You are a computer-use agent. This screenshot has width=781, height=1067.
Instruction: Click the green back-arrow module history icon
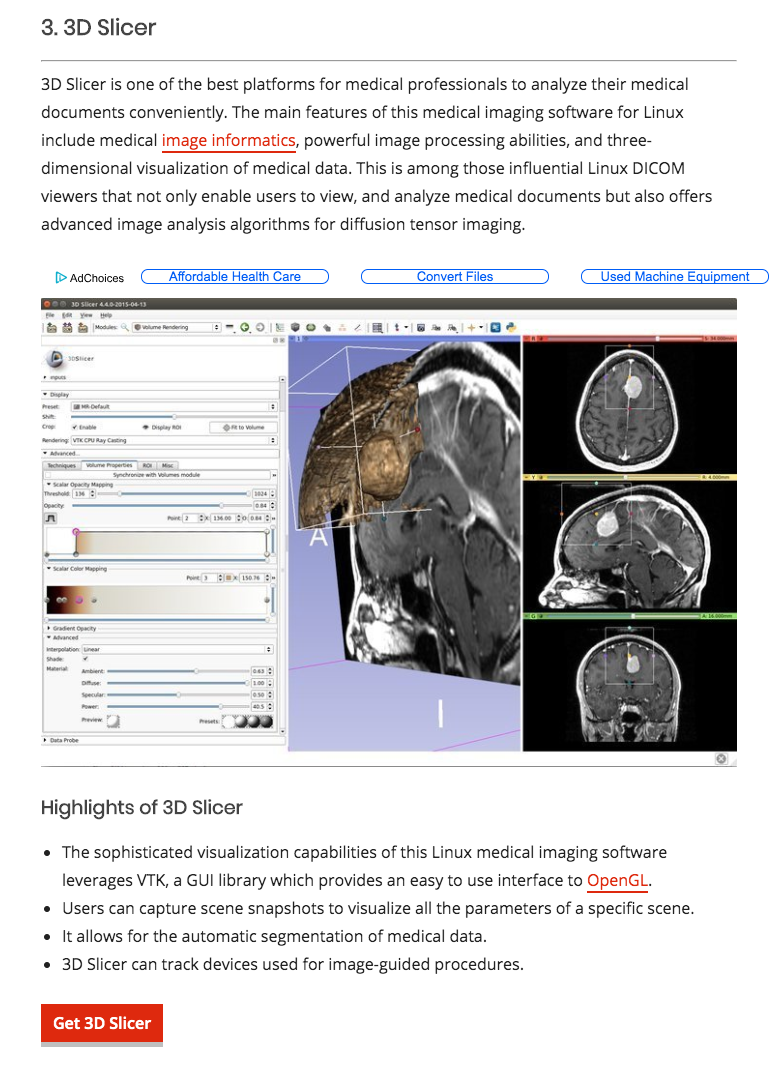[245, 327]
